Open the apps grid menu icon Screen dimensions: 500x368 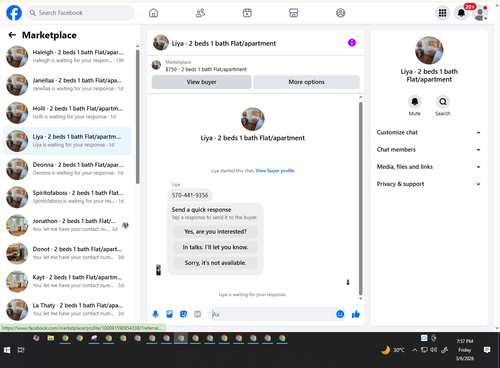442,13
